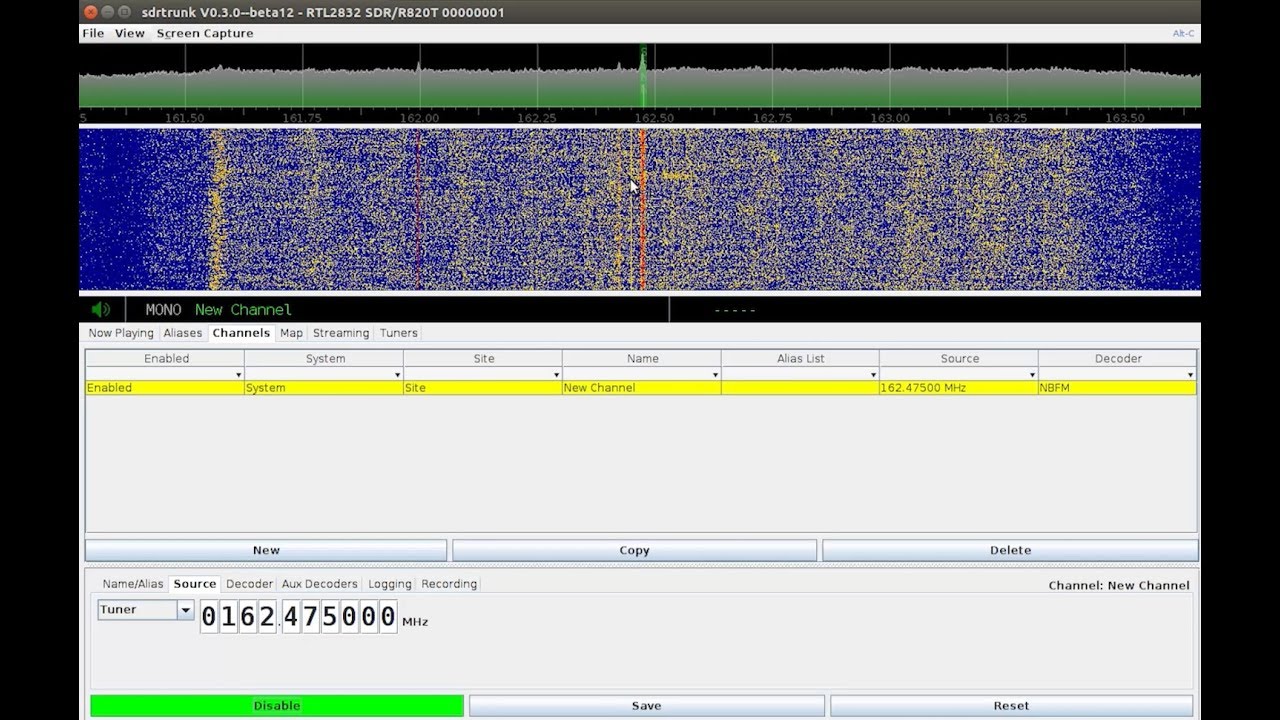Sort the table by the Name column header
The image size is (1280, 720).
[642, 358]
